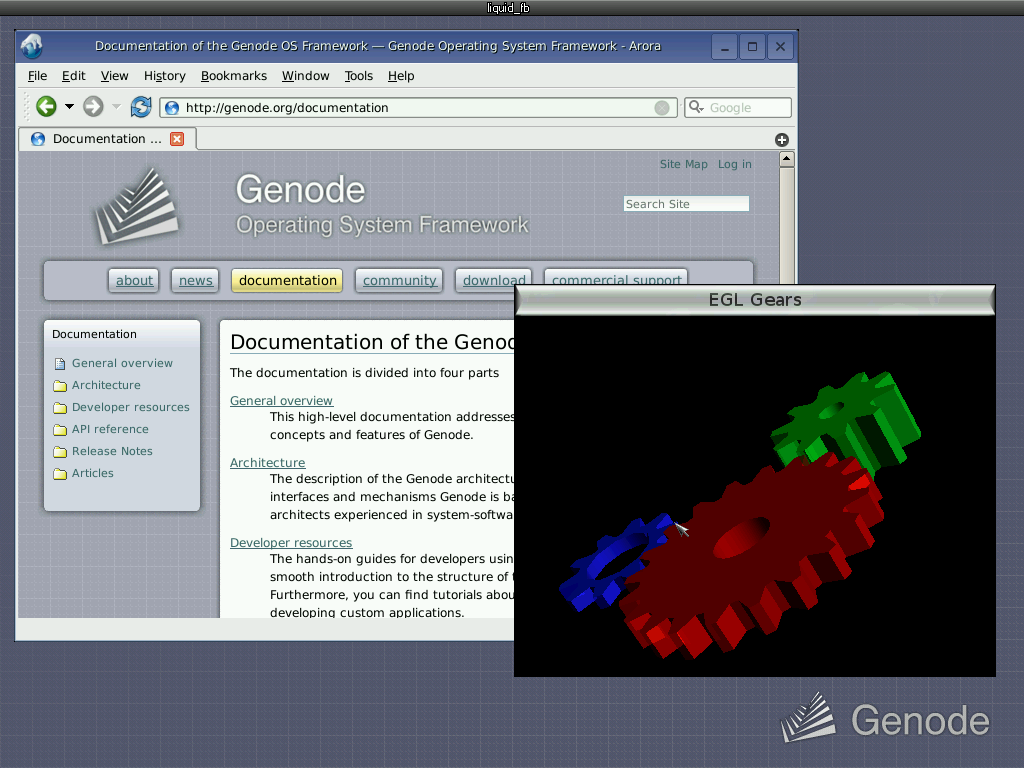Follow the community navigation link
The height and width of the screenshot is (768, 1024).
tap(398, 281)
